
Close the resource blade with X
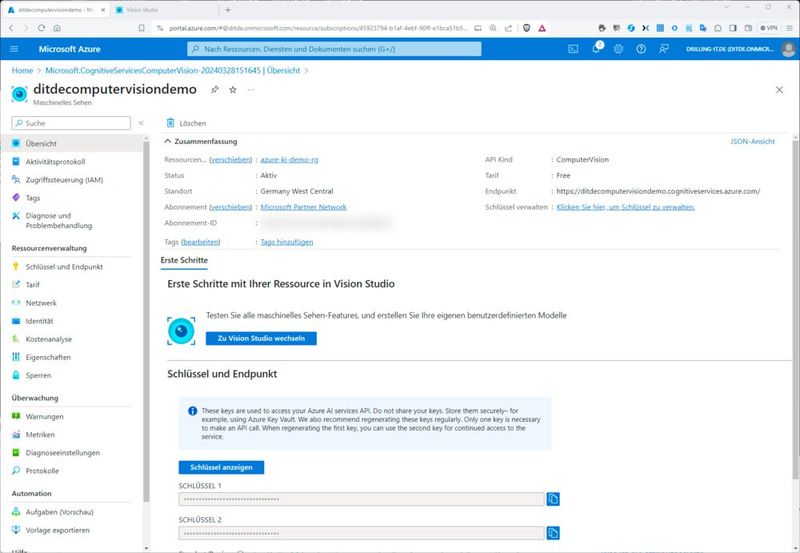tap(779, 90)
